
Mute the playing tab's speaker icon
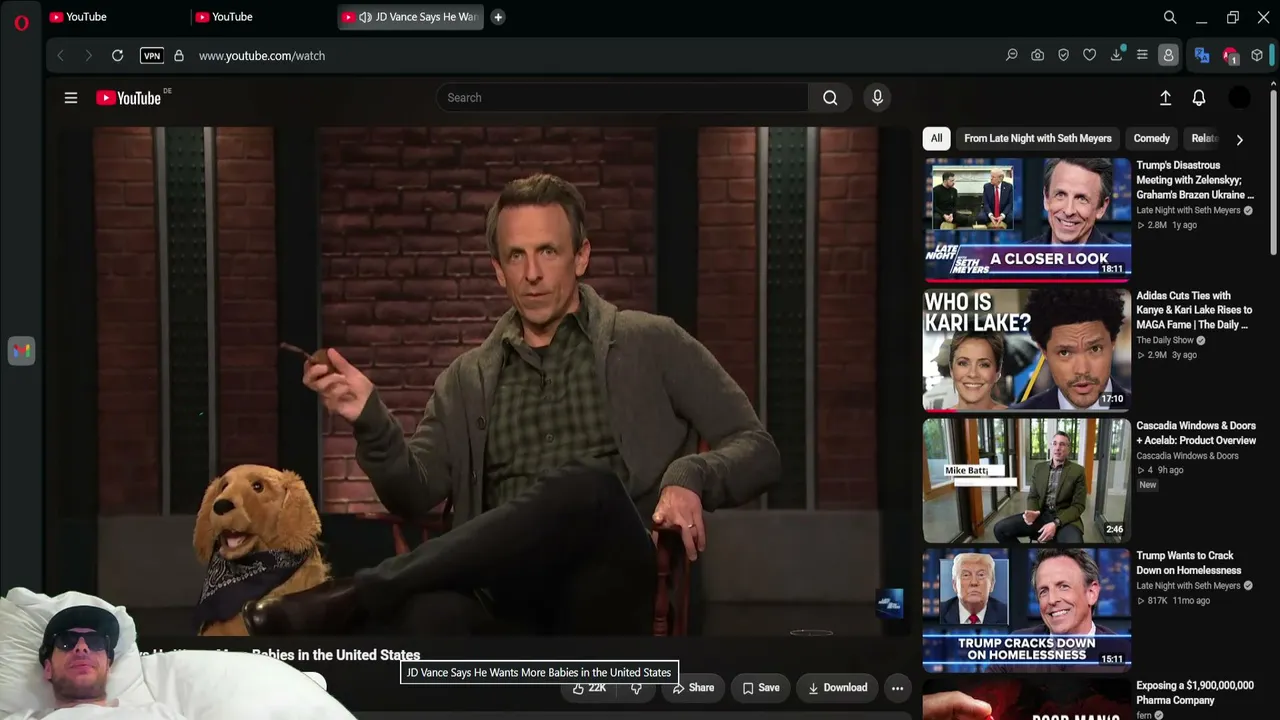[365, 17]
